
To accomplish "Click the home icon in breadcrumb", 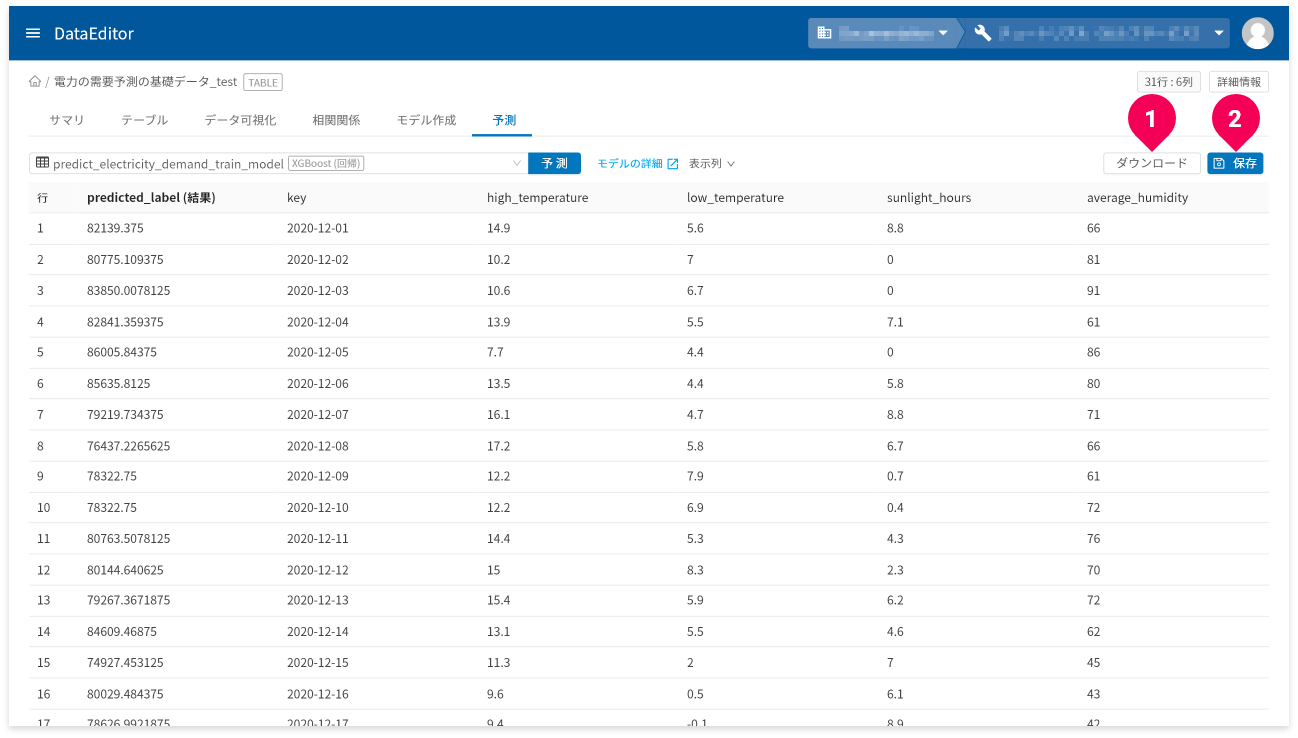I will [x=35, y=82].
